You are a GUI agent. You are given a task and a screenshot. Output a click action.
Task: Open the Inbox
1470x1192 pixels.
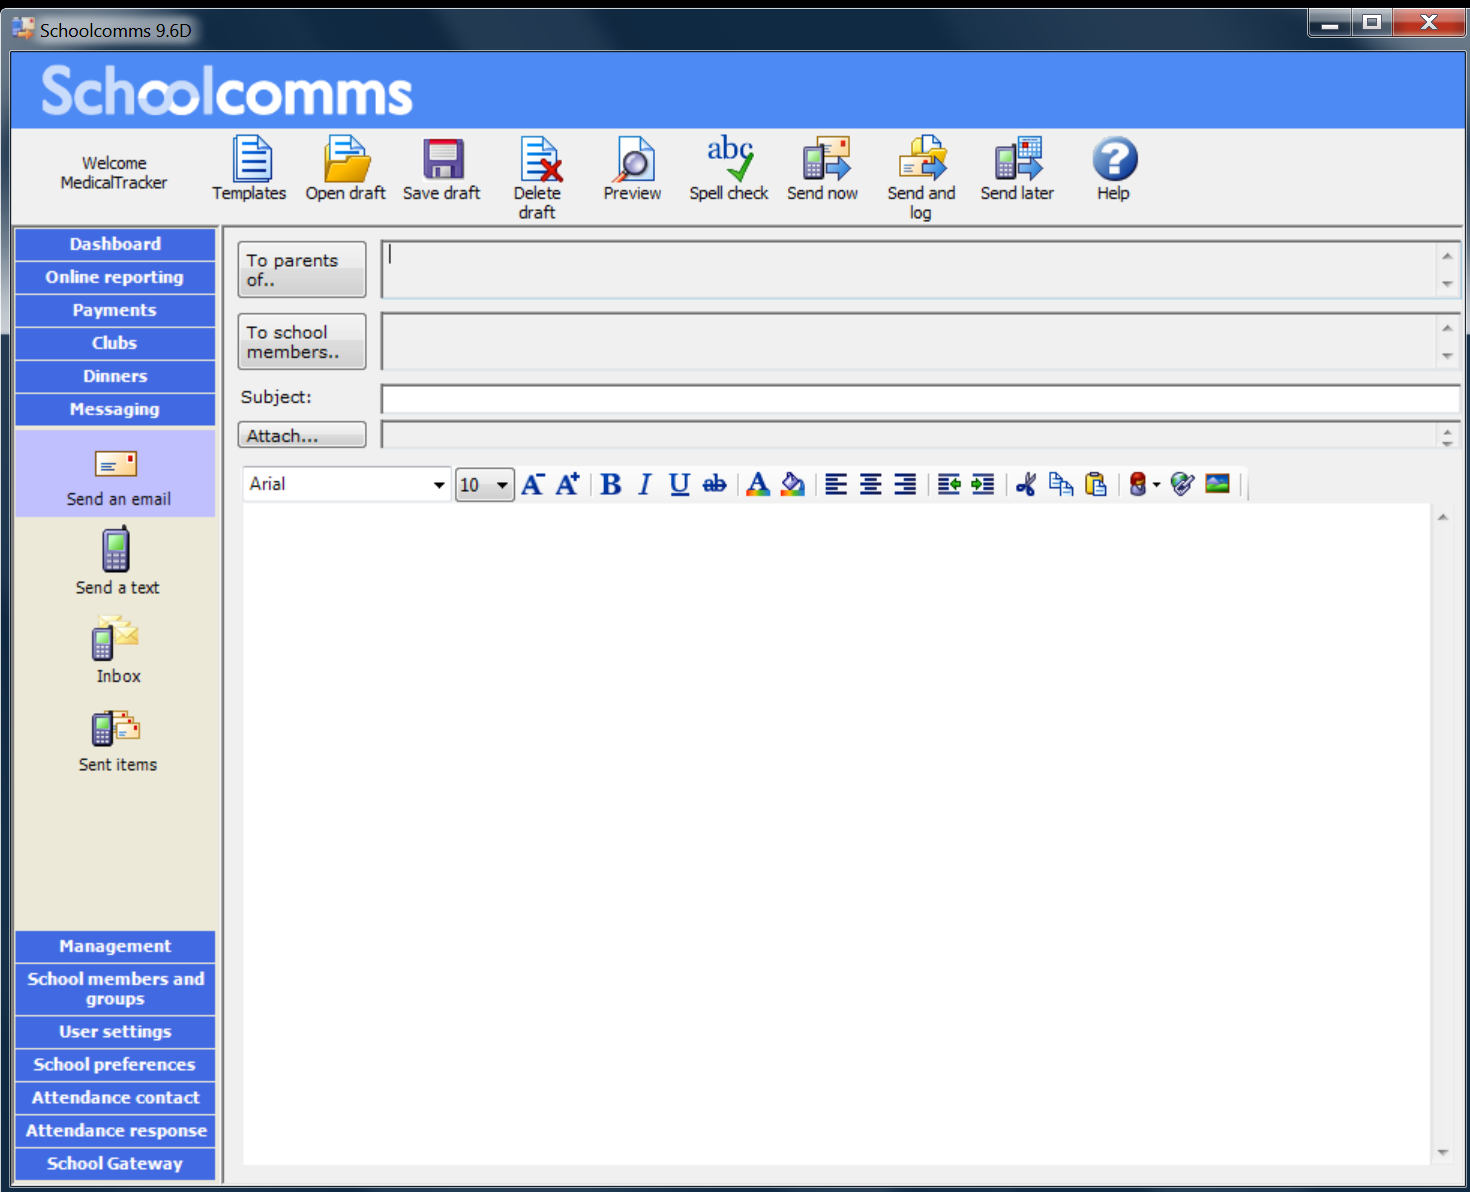pos(117,651)
